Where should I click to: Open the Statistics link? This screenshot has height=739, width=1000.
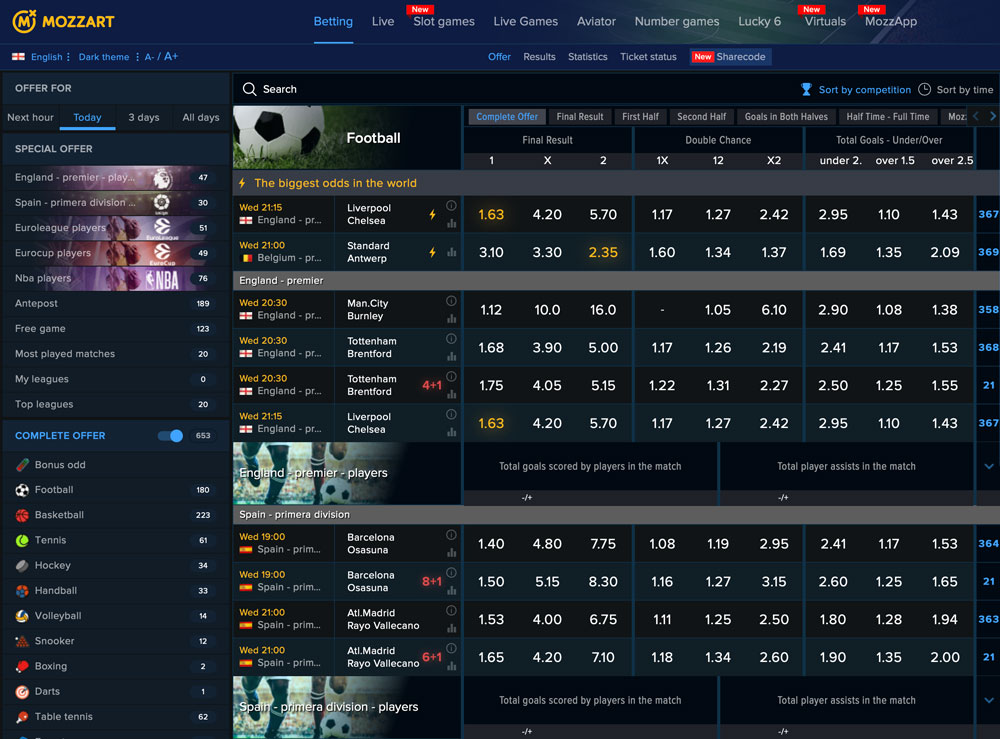click(587, 57)
